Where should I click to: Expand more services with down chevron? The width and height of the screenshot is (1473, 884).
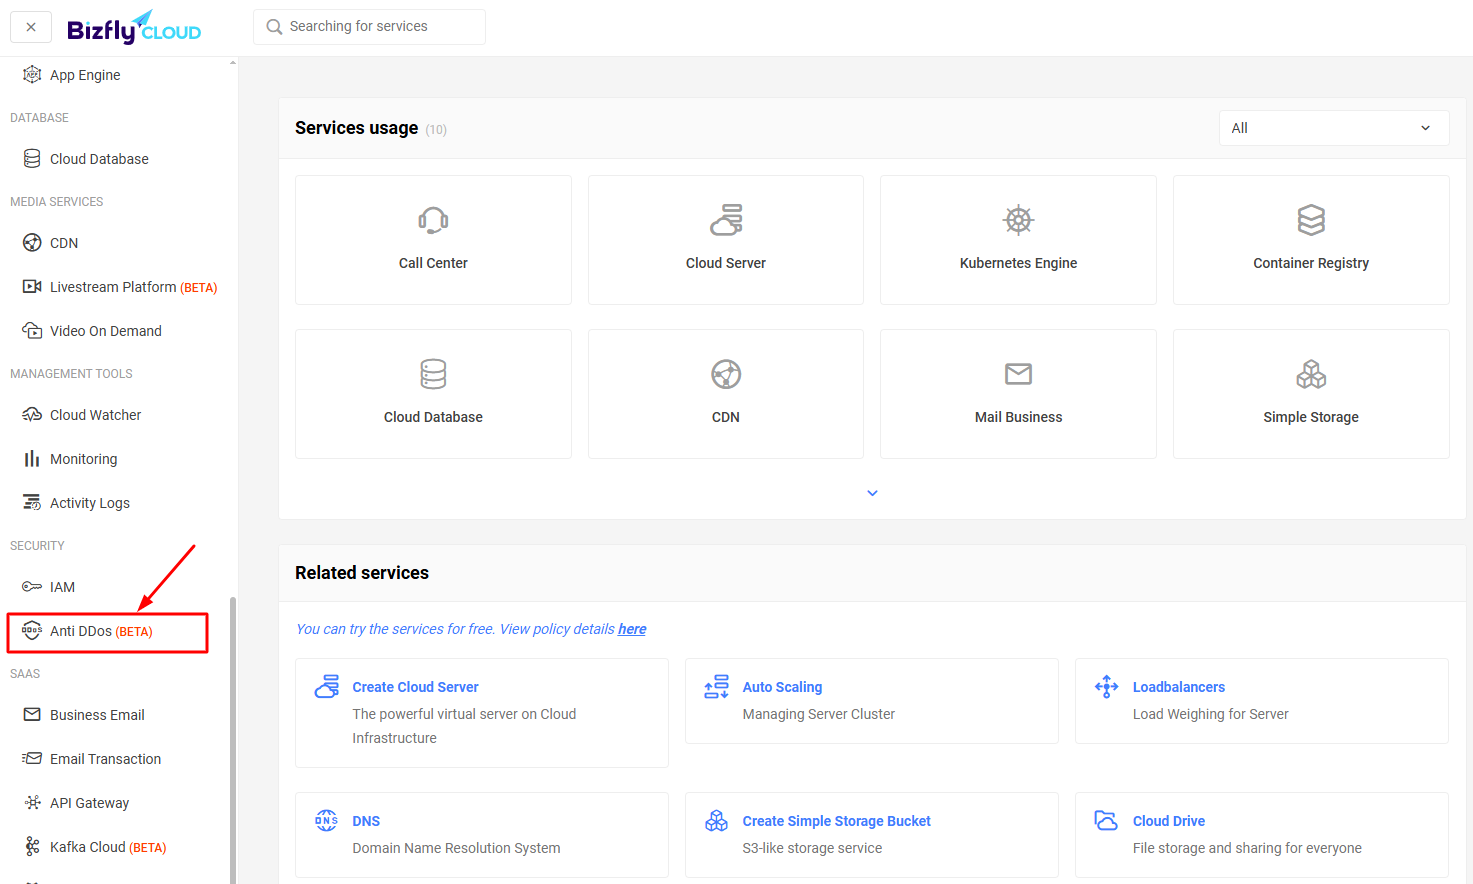pos(872,493)
